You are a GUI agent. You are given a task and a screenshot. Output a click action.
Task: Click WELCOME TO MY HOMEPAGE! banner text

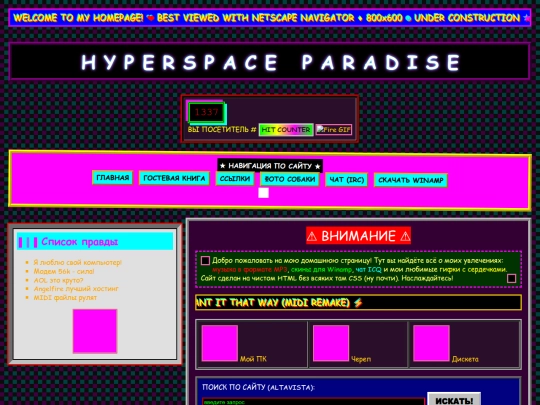pyautogui.click(x=79, y=18)
